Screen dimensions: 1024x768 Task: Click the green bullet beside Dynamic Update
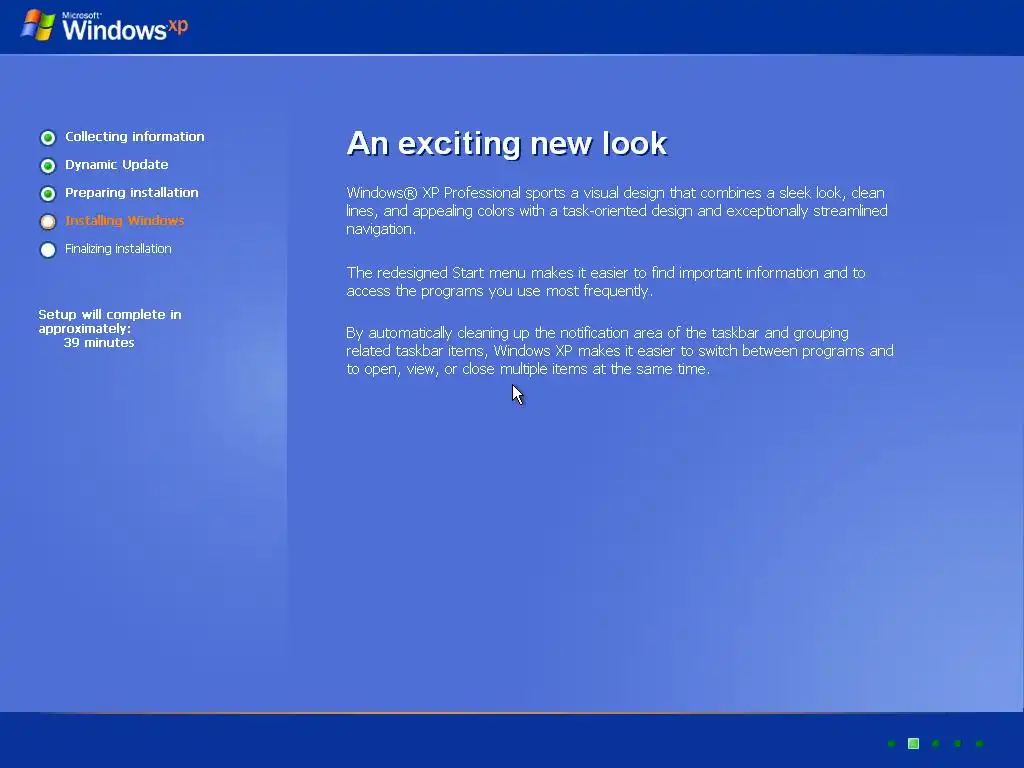pyautogui.click(x=48, y=165)
